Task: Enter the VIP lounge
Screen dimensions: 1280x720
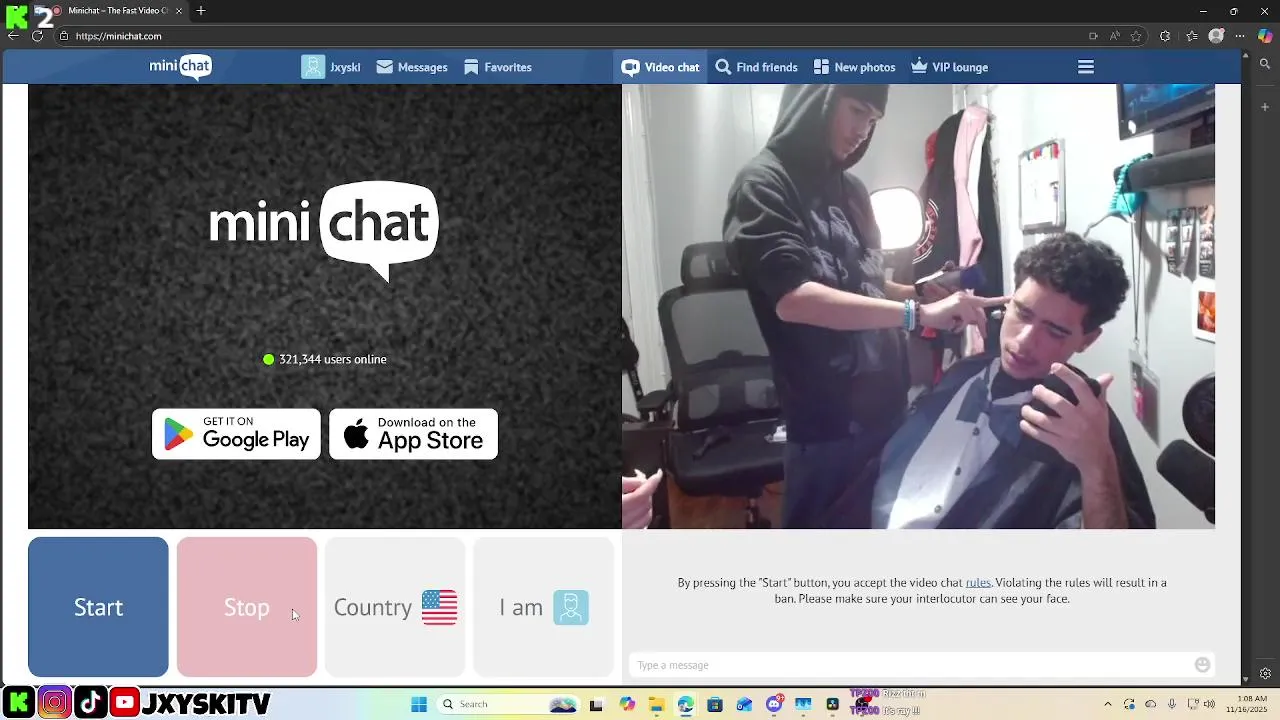Action: [x=950, y=67]
